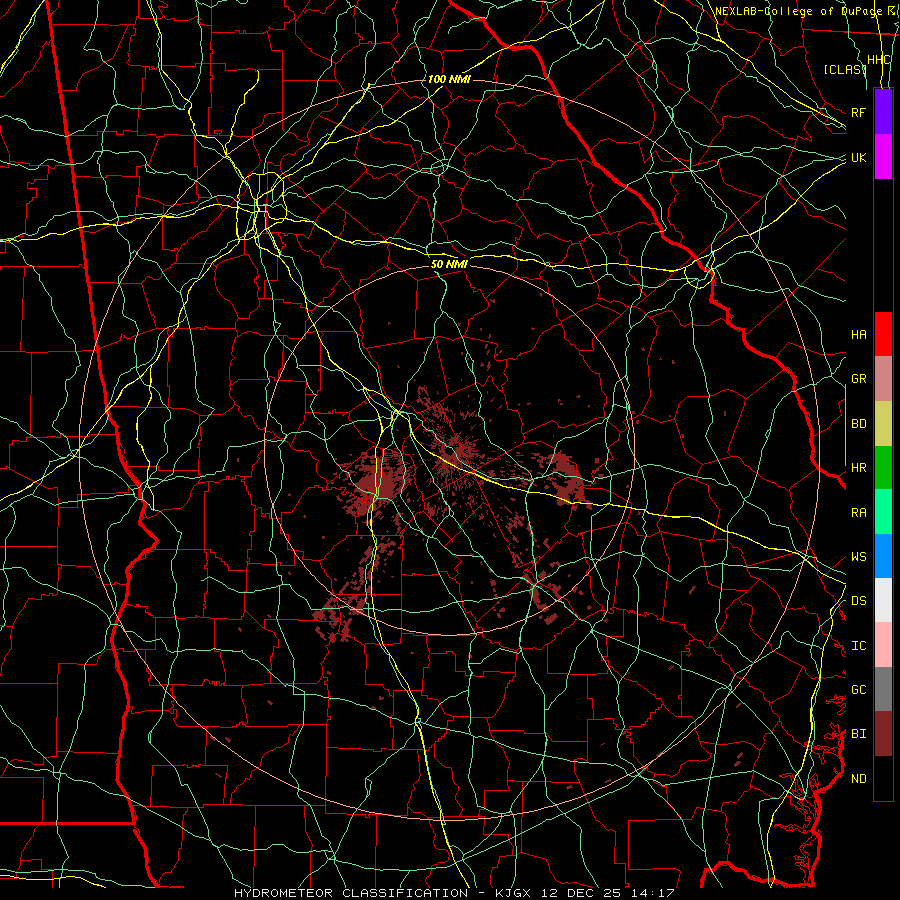Click the HYDROMETEOR CLASSIFICATION title text

pyautogui.click(x=351, y=893)
